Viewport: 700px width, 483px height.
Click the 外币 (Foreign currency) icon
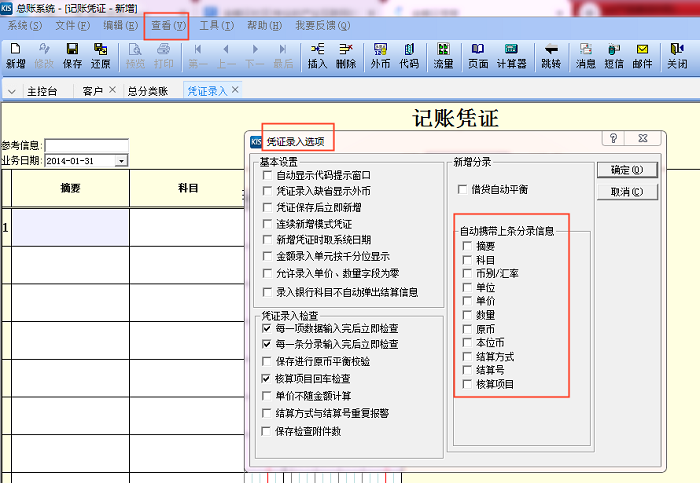380,54
